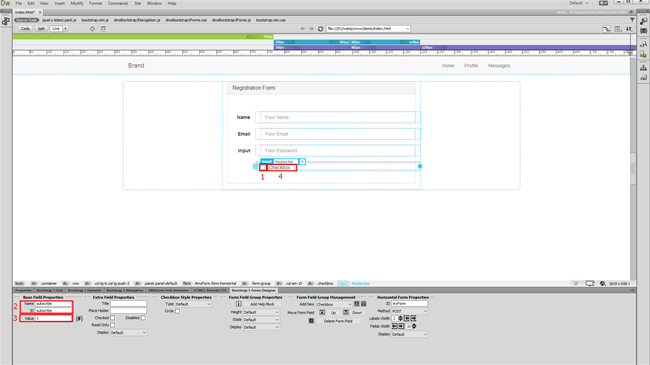650x365 pixels.
Task: Click the info icon next to Add Help Block
Action: tap(239, 304)
